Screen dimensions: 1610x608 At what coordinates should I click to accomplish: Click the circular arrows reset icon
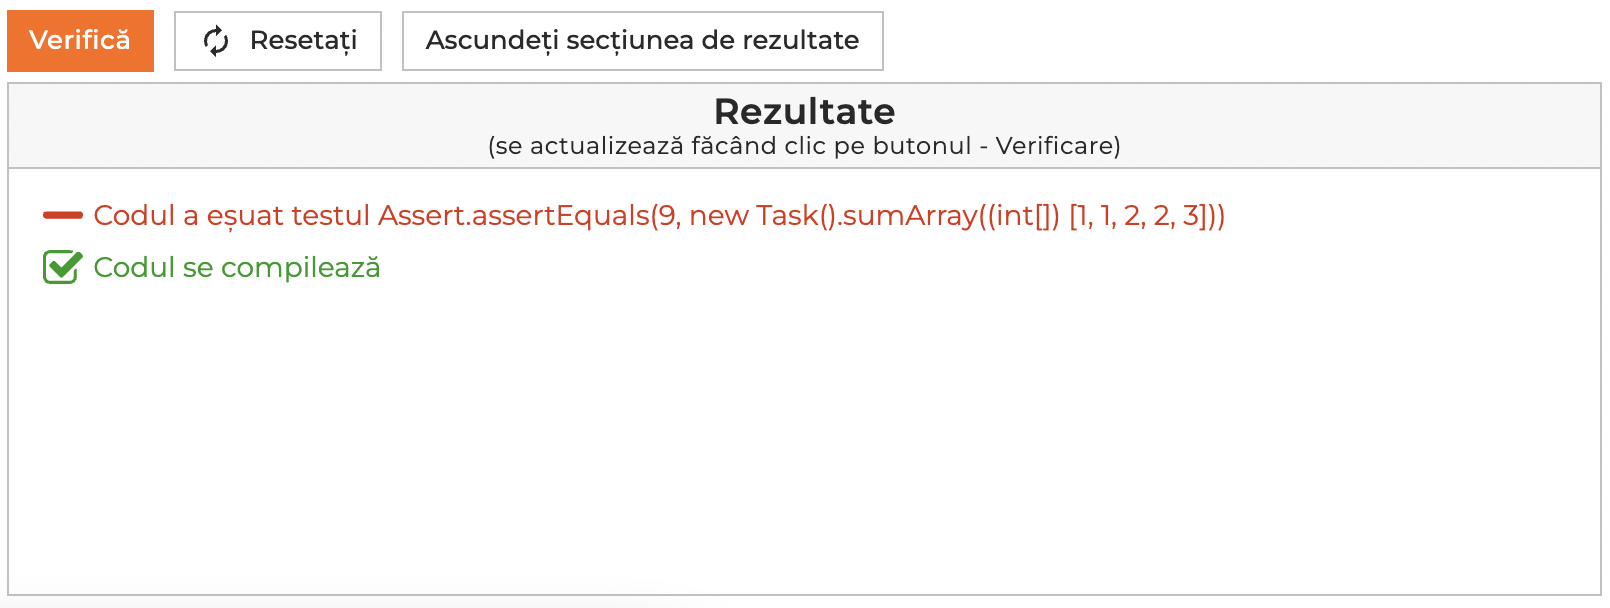click(x=216, y=41)
